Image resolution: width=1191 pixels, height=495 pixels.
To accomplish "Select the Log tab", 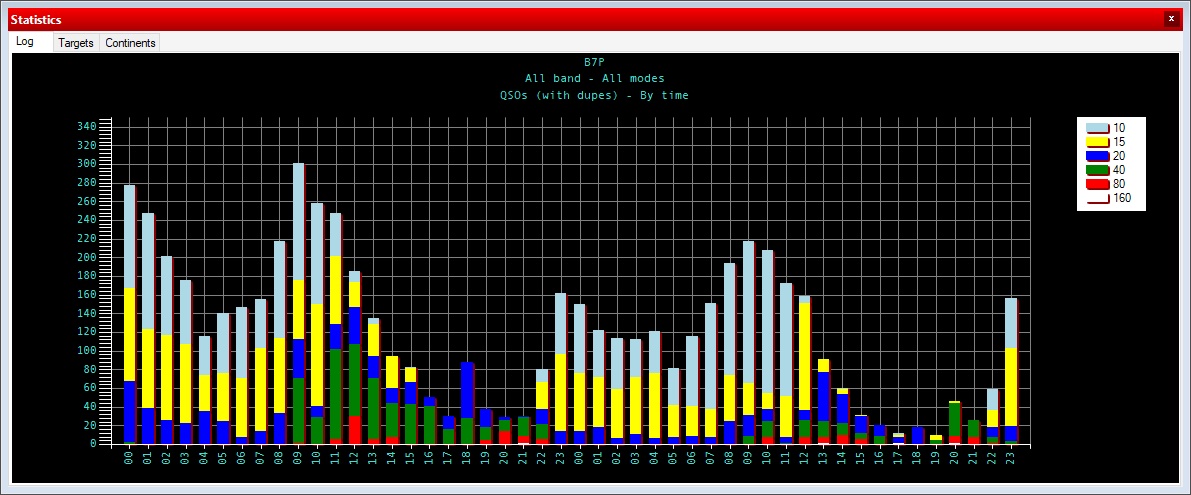I will pos(26,42).
